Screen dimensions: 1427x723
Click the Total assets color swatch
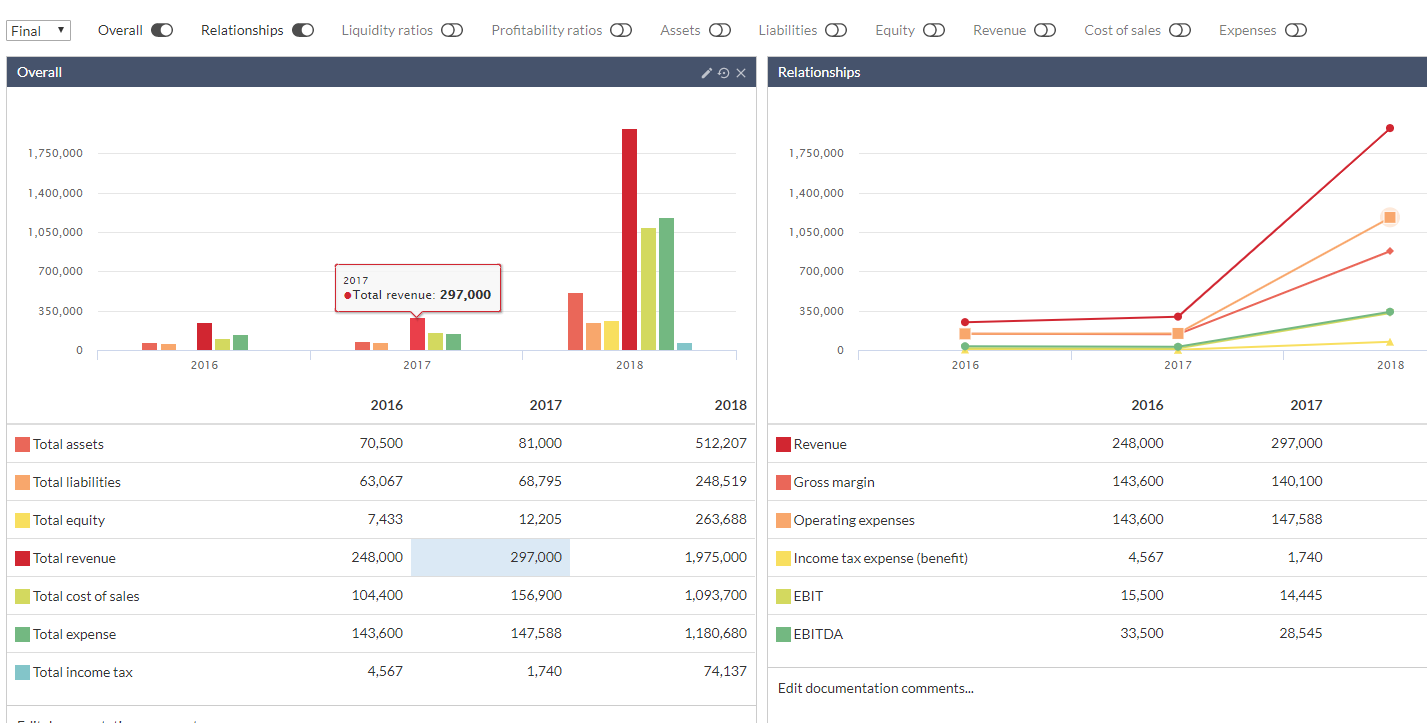(22, 444)
